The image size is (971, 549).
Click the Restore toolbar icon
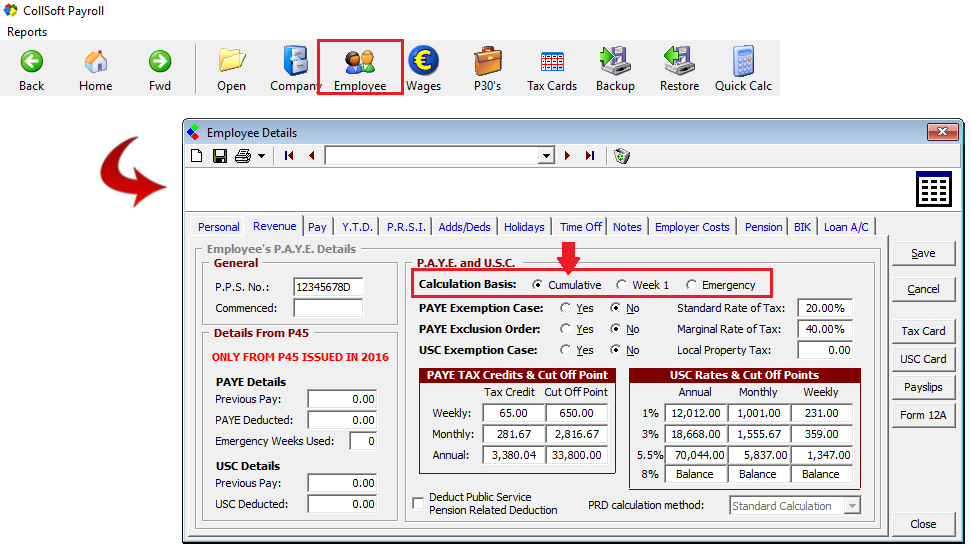tap(679, 62)
